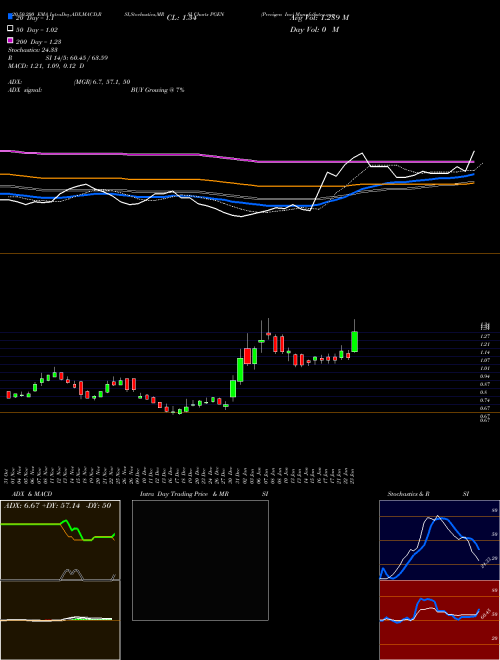
Task: Click the magenta 200 Day legend swatch
Action: (x=10, y=41)
